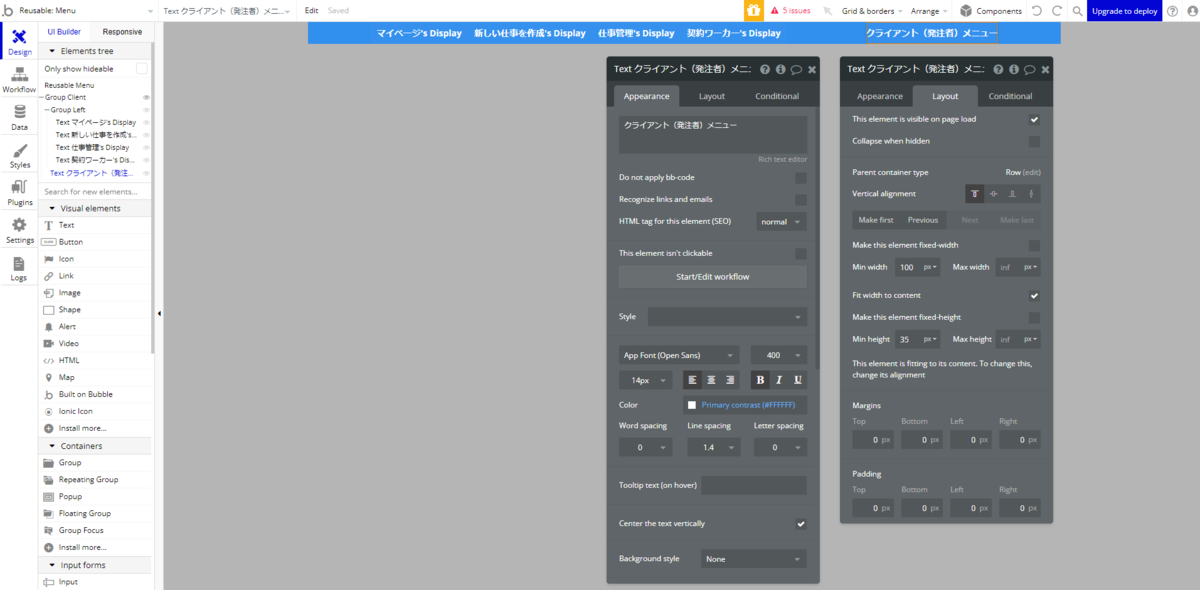Uncheck 'This element is visible on page load'
The image size is (1200, 590).
pyautogui.click(x=1034, y=119)
